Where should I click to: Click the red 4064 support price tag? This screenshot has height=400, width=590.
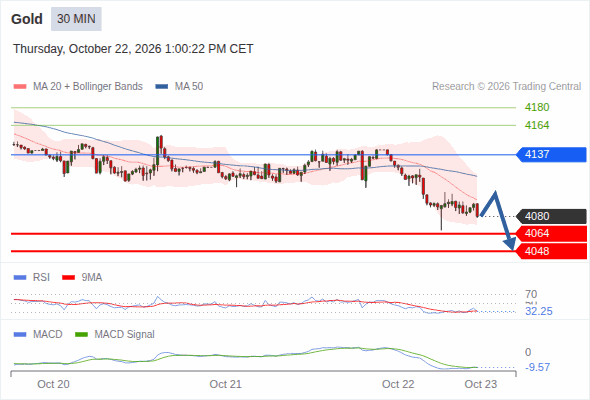(551, 233)
